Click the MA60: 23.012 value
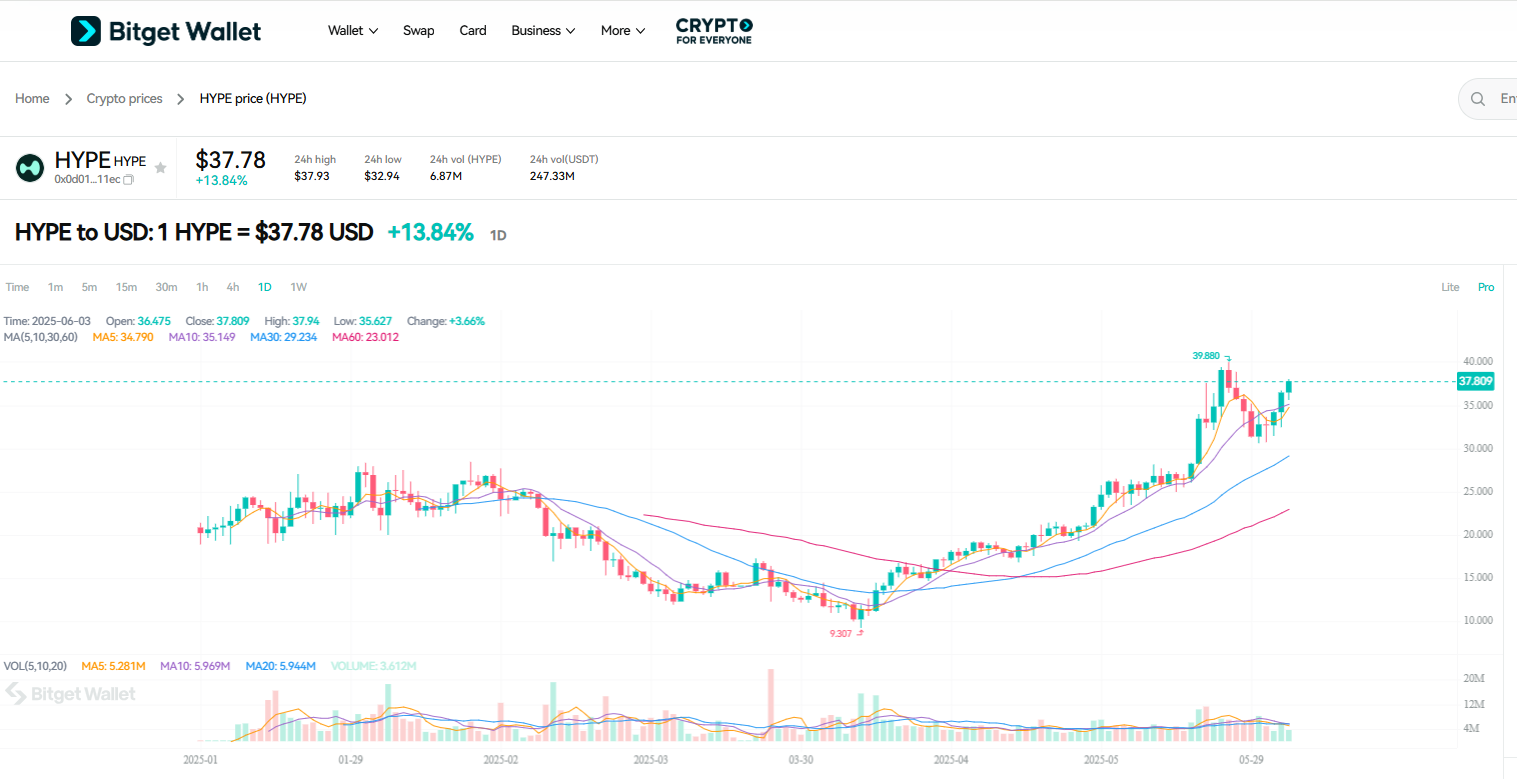The width and height of the screenshot is (1517, 779). (x=365, y=337)
